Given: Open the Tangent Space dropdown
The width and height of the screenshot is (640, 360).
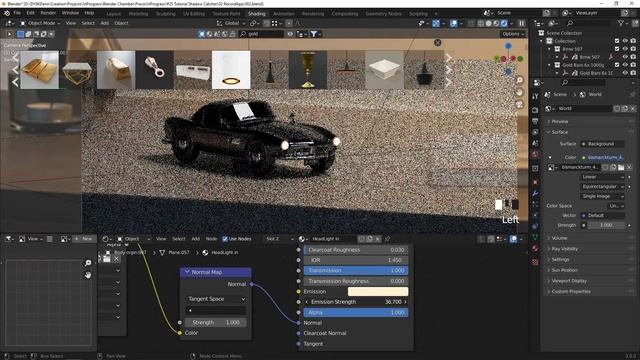Looking at the screenshot, I should tap(216, 299).
